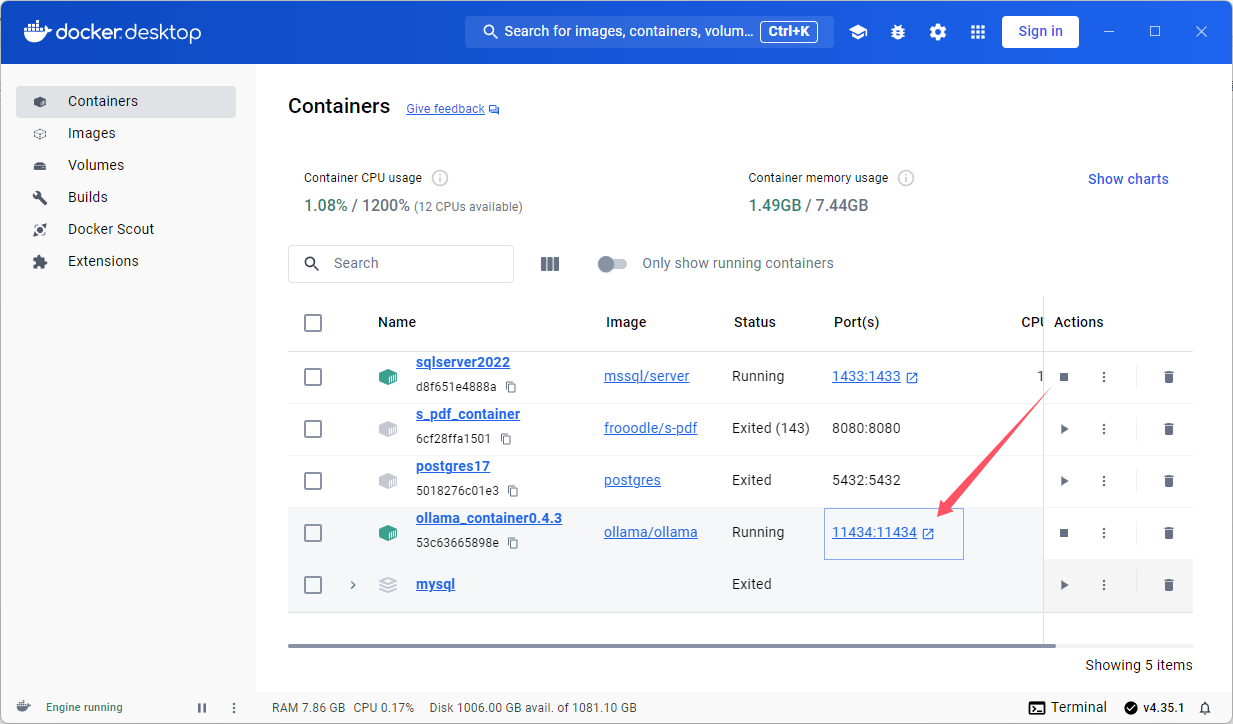Image resolution: width=1233 pixels, height=724 pixels.
Task: Copy container ID 53c63665898e
Action: click(513, 543)
